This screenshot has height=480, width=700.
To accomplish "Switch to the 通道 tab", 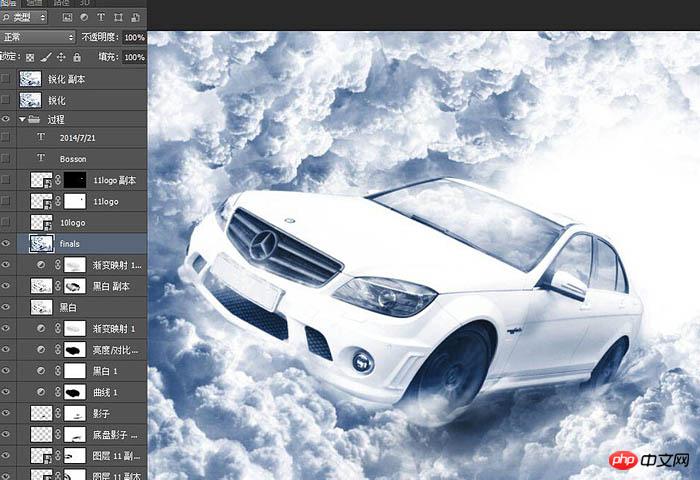I will coord(34,3).
